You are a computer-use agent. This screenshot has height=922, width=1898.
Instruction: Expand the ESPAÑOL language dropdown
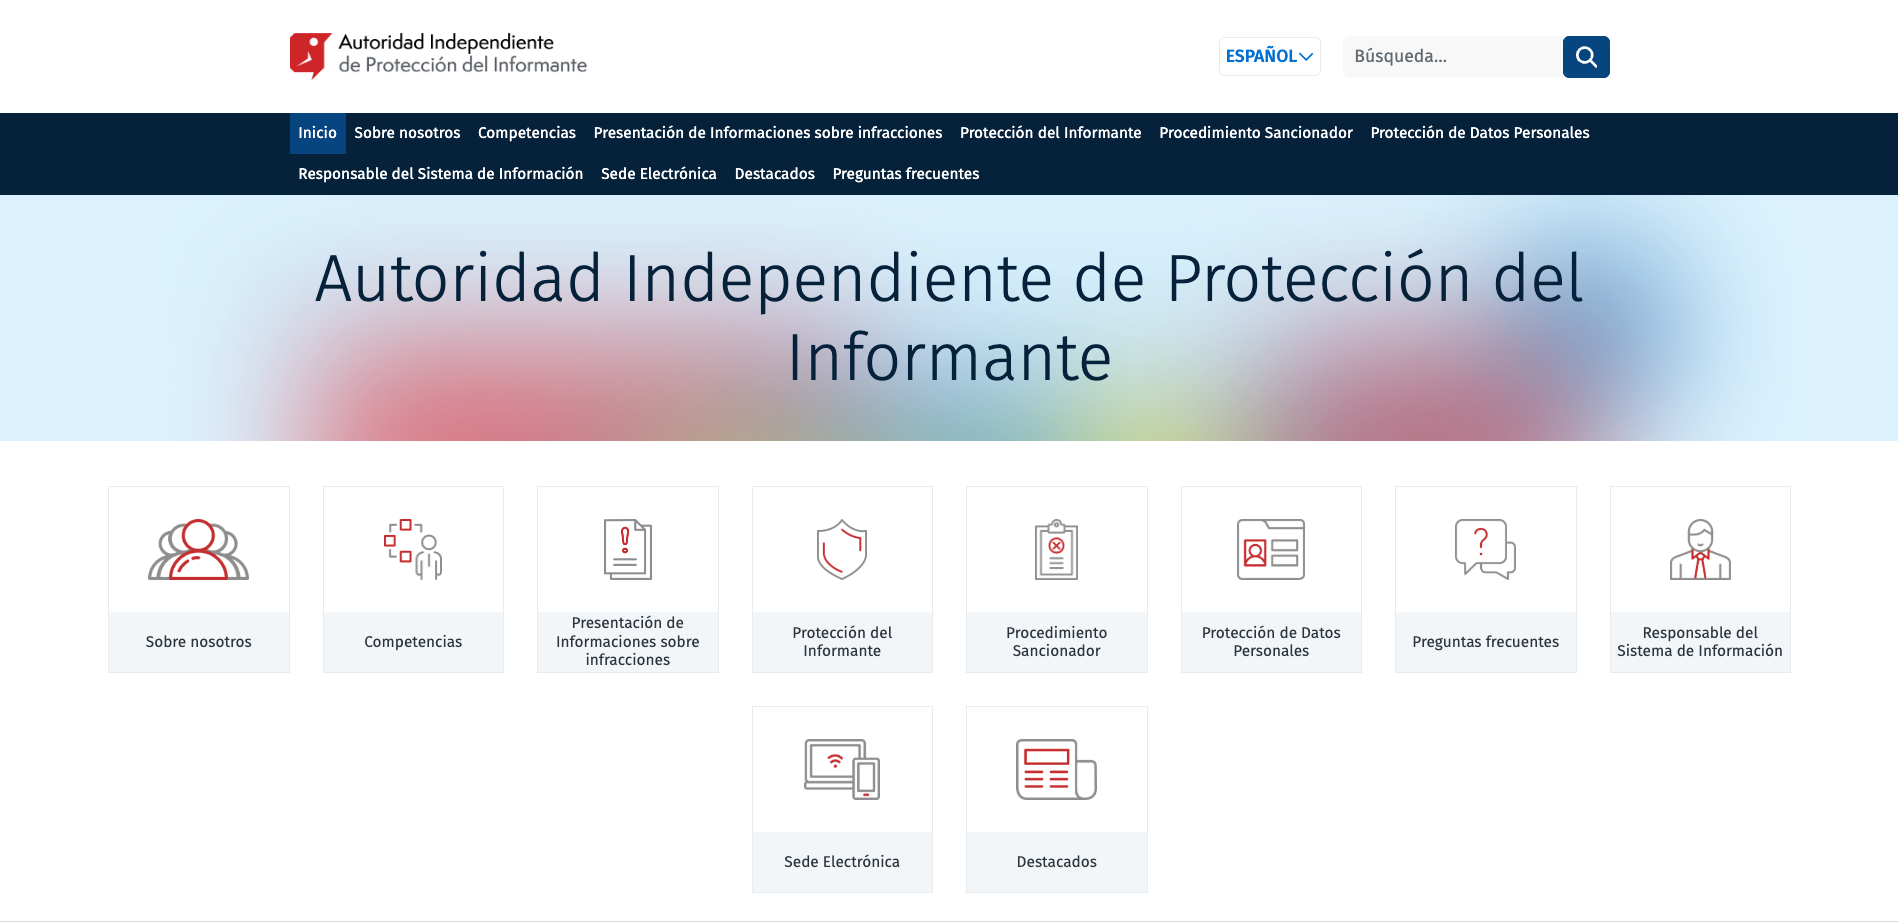pyautogui.click(x=1269, y=57)
